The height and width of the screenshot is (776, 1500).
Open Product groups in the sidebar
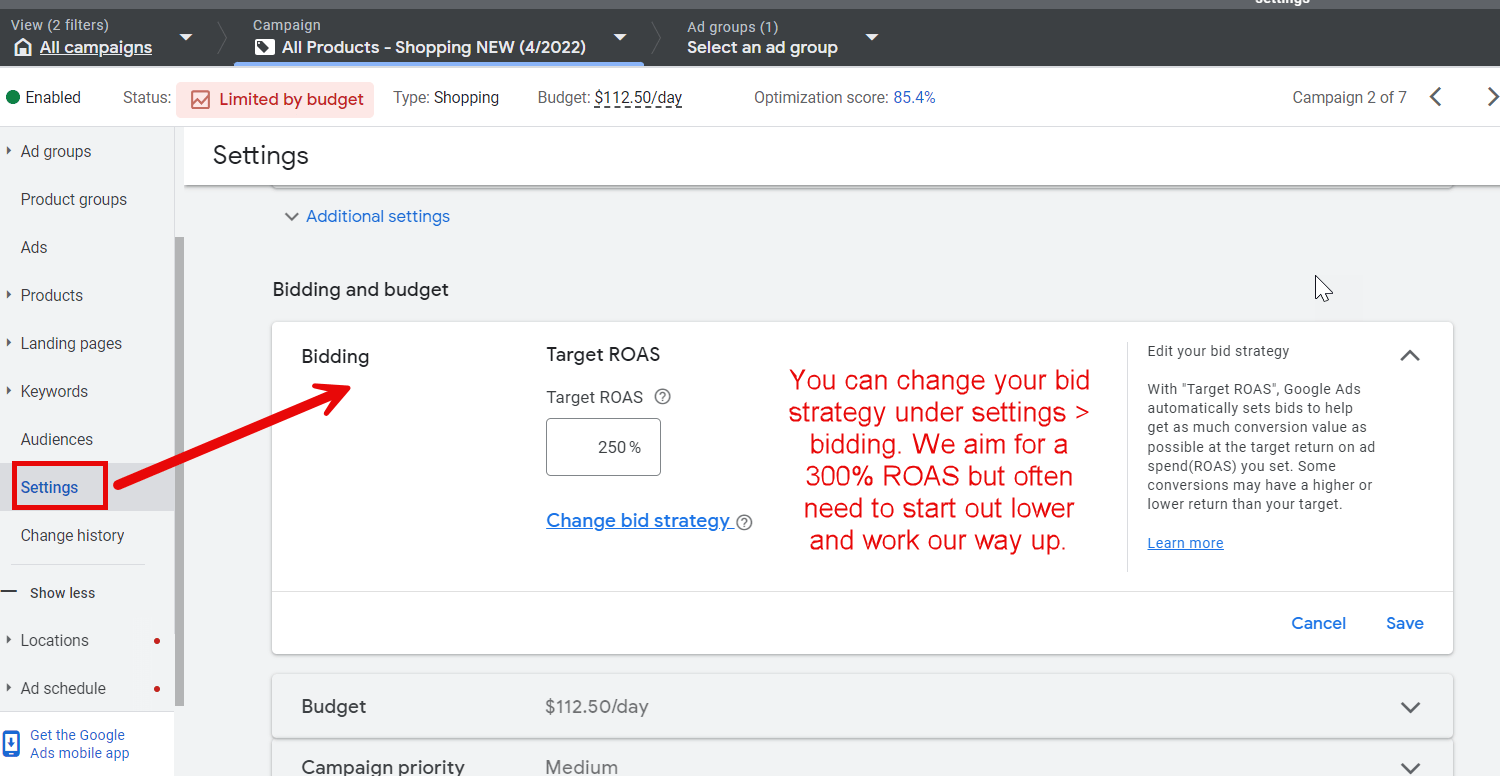pos(74,199)
